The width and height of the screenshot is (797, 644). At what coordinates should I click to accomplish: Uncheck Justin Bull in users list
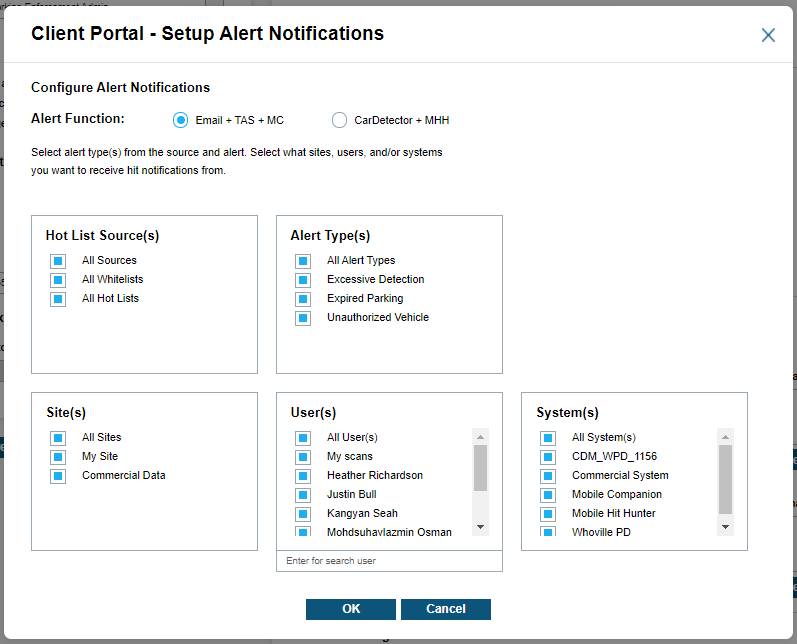(303, 495)
